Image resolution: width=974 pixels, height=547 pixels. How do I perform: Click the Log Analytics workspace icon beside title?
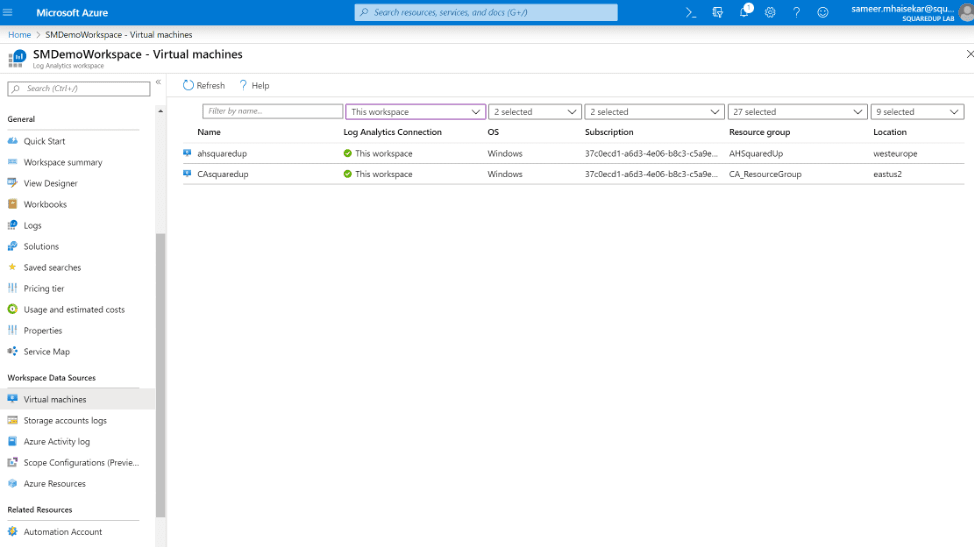coord(17,59)
